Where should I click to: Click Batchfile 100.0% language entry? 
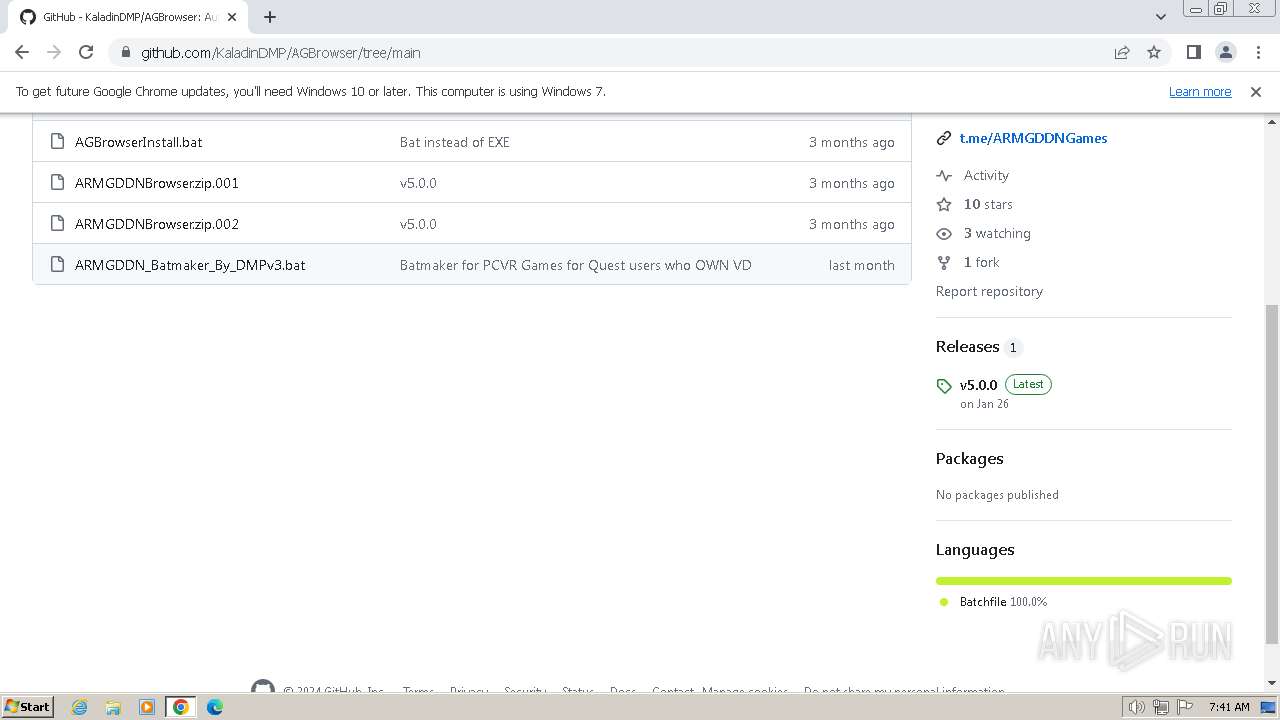[1003, 602]
